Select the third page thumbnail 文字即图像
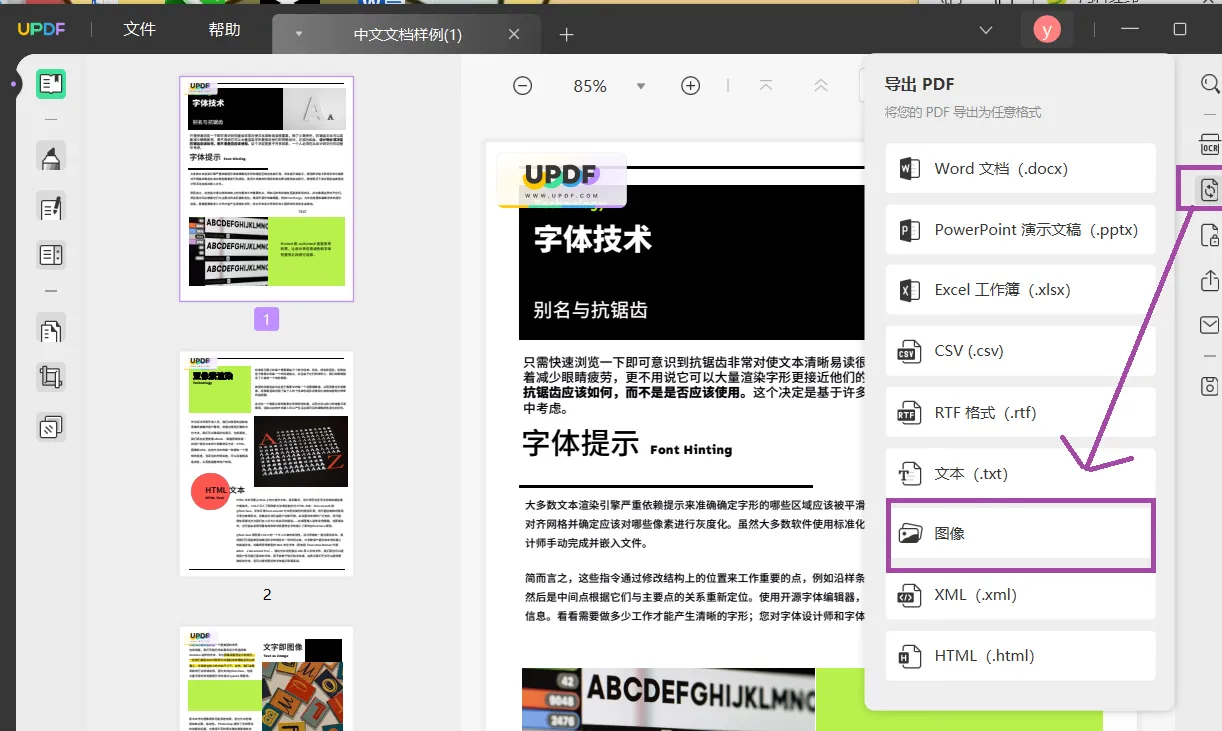The image size is (1222, 731). pyautogui.click(x=267, y=679)
